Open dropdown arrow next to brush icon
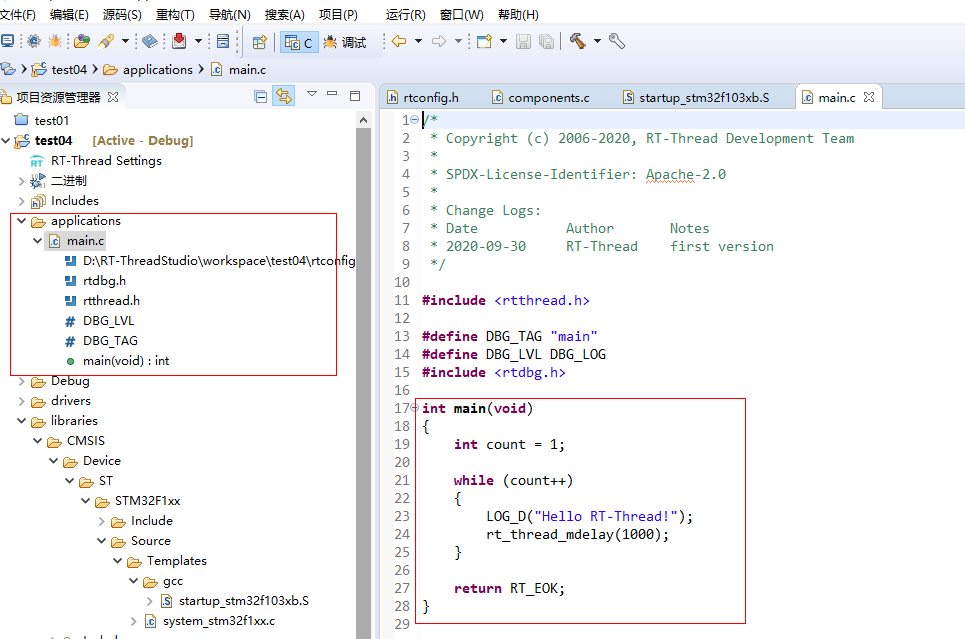 pyautogui.click(x=125, y=41)
